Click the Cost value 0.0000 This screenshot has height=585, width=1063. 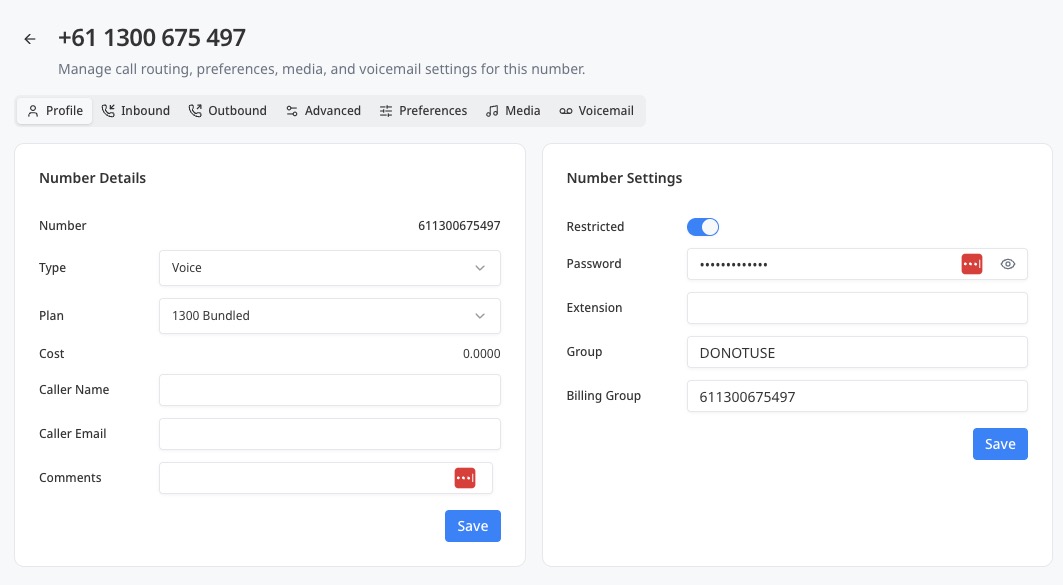tap(481, 354)
